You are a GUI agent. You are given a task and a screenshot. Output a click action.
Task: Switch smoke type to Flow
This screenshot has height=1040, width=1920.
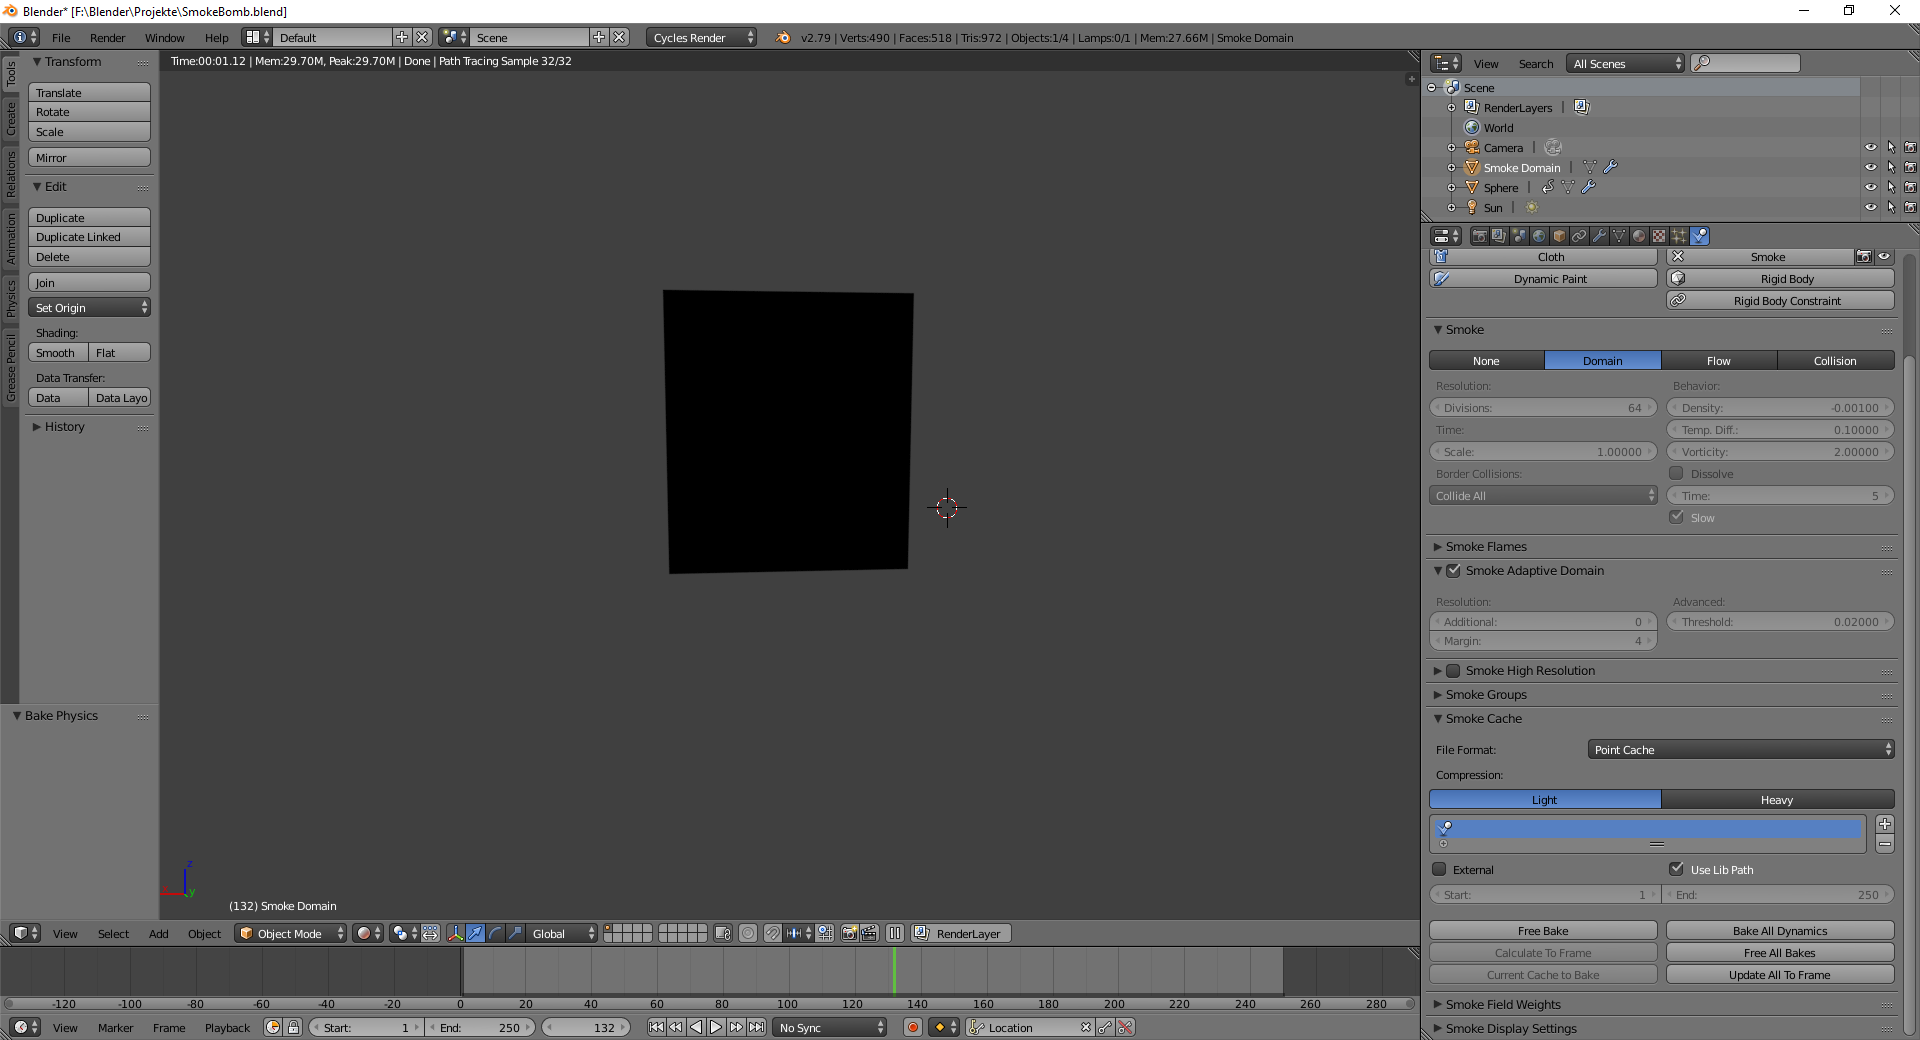point(1719,360)
